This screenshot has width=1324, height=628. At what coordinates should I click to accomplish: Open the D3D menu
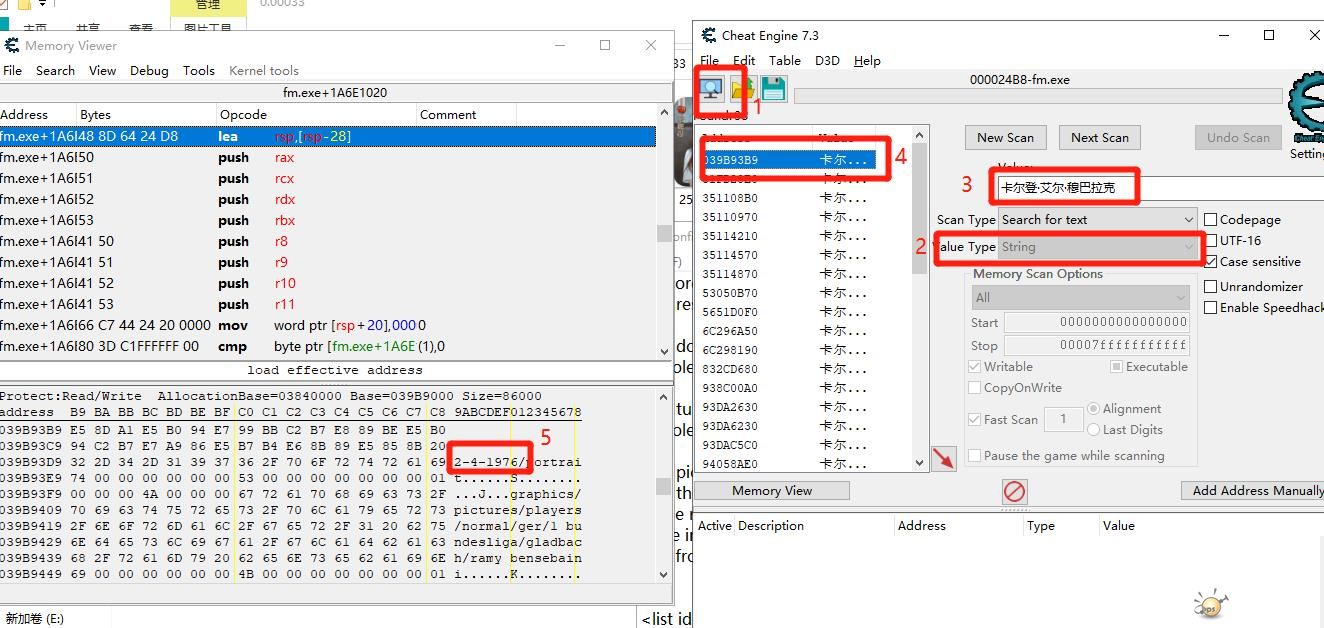click(x=827, y=60)
